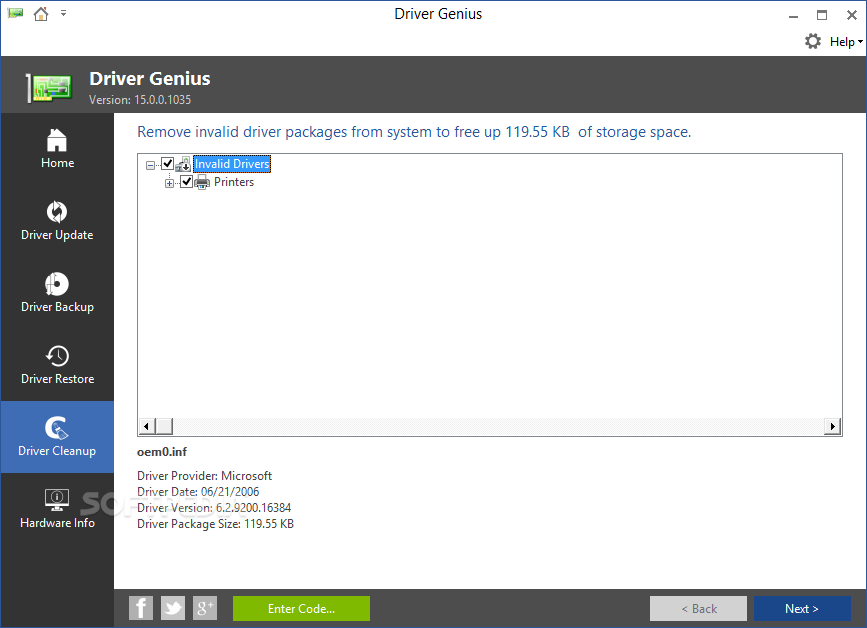Click the Remove invalid driver packages heading

(414, 132)
